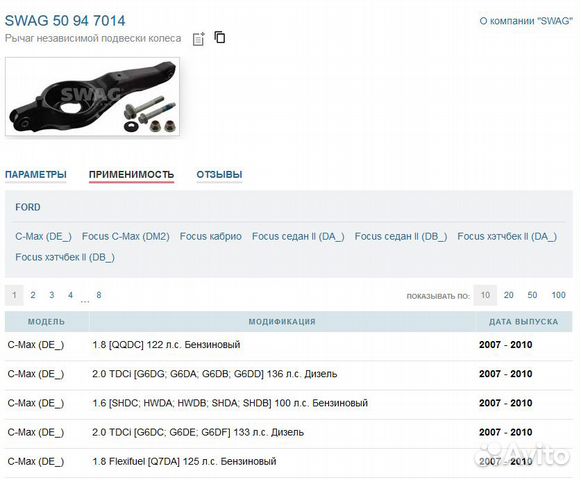Filter by C-Max (DE_) model link

tap(43, 236)
